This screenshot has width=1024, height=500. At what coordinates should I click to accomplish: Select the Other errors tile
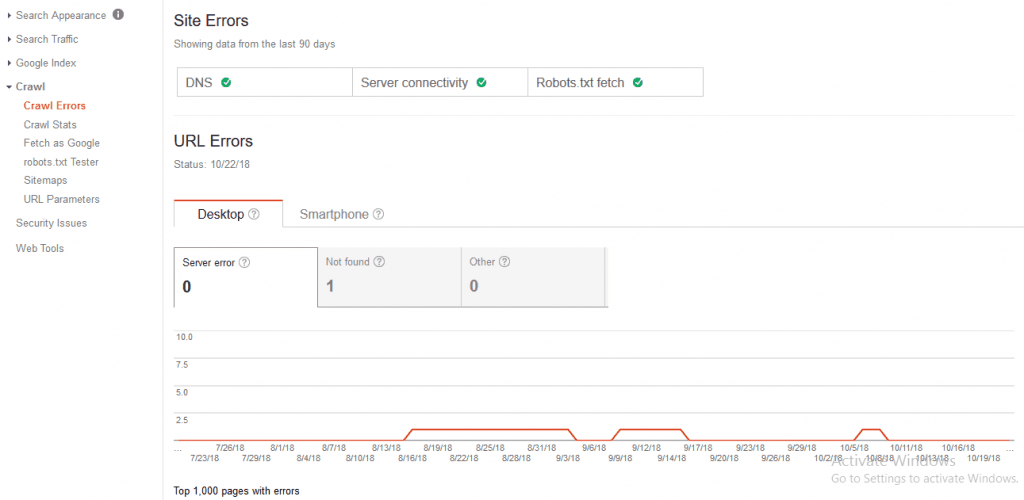(534, 277)
